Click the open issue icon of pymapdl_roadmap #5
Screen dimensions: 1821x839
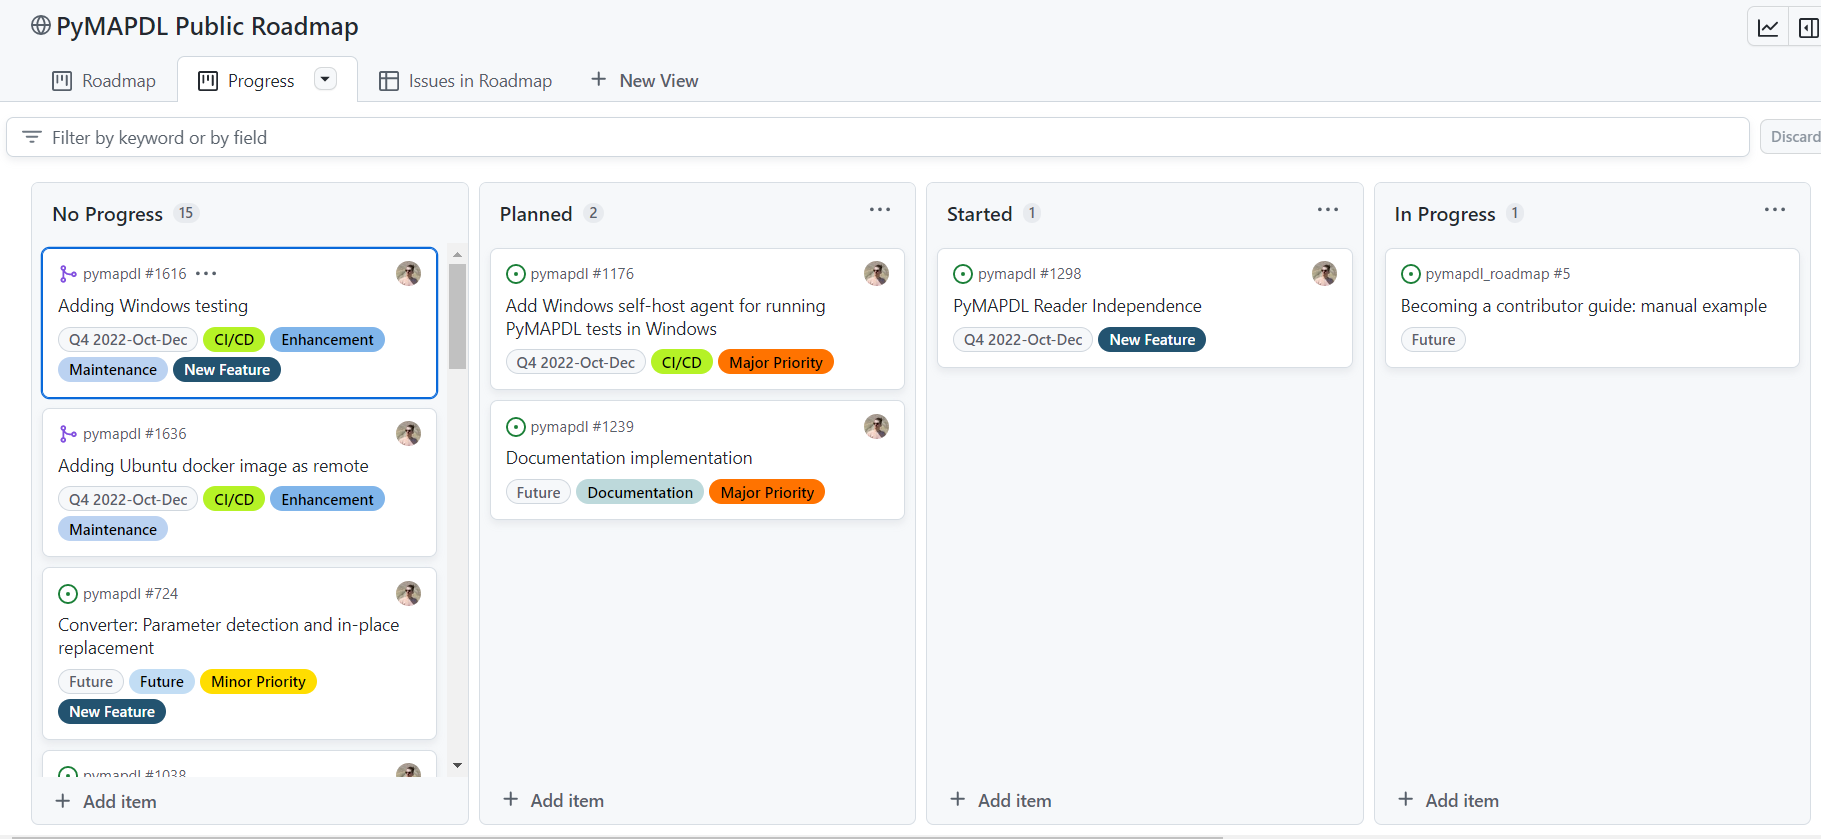click(1411, 274)
